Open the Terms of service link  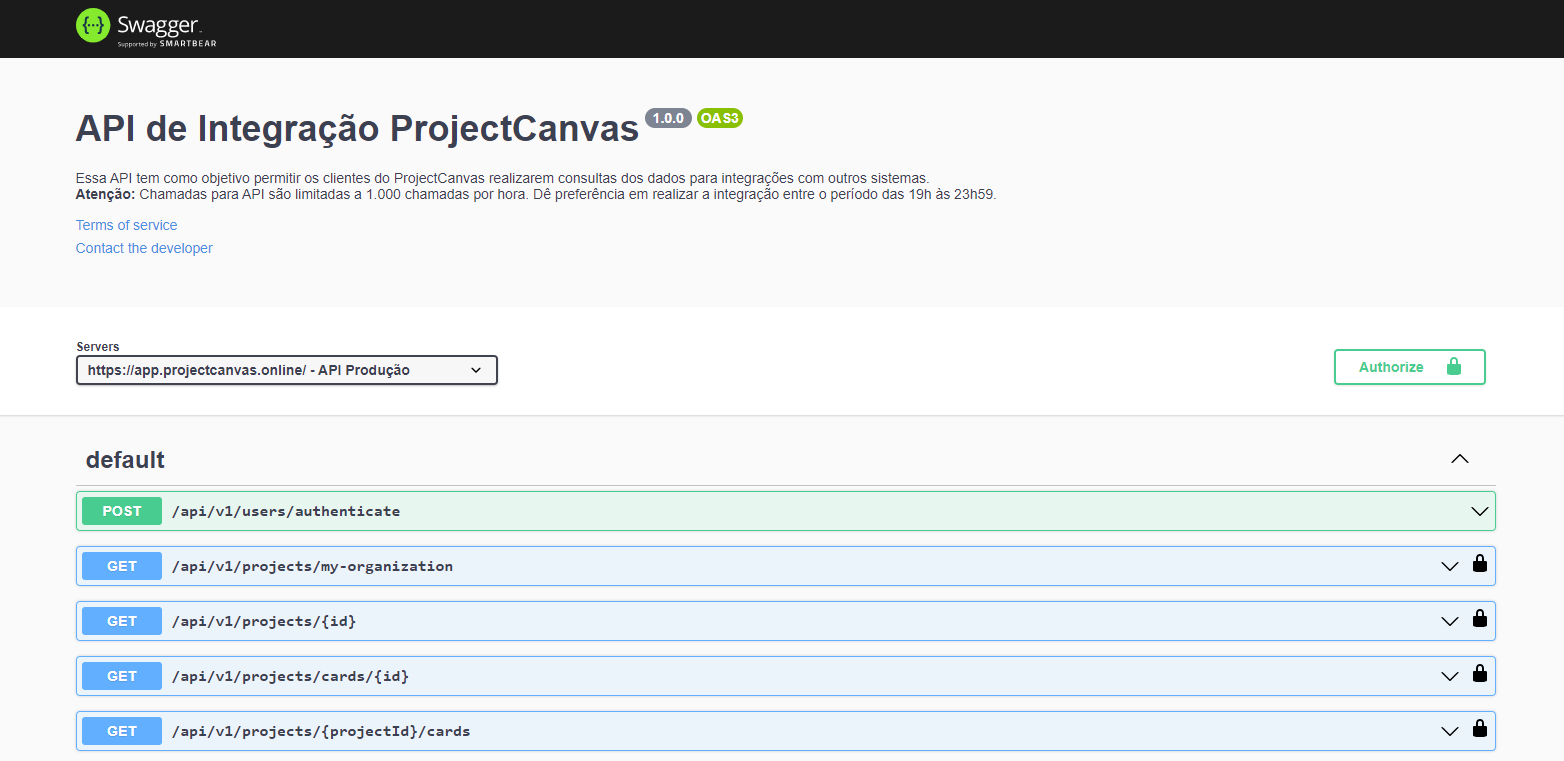pos(126,225)
